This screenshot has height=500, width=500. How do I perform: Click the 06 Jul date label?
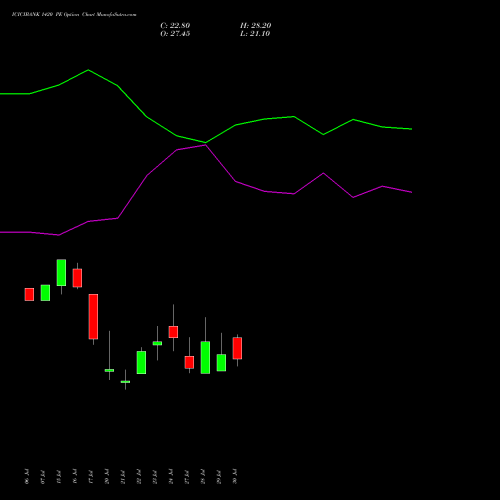(x=27, y=477)
